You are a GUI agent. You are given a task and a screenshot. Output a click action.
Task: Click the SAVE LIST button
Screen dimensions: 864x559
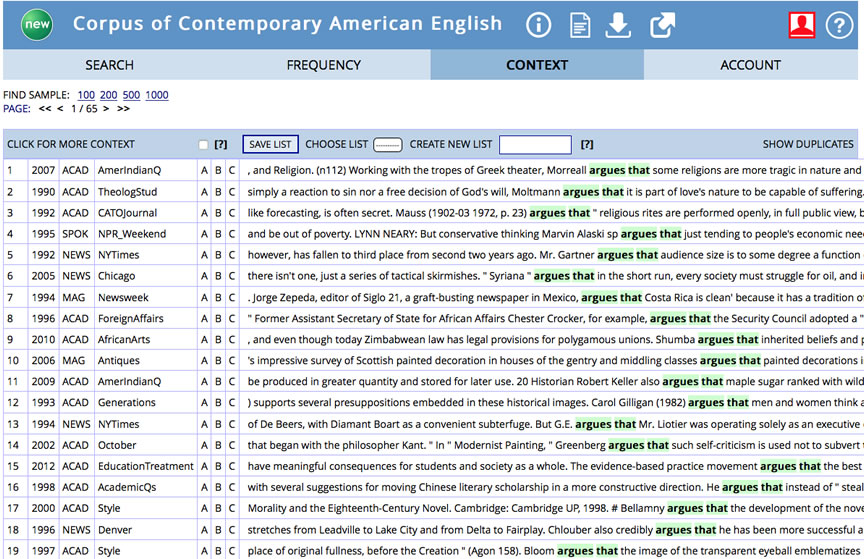270,144
